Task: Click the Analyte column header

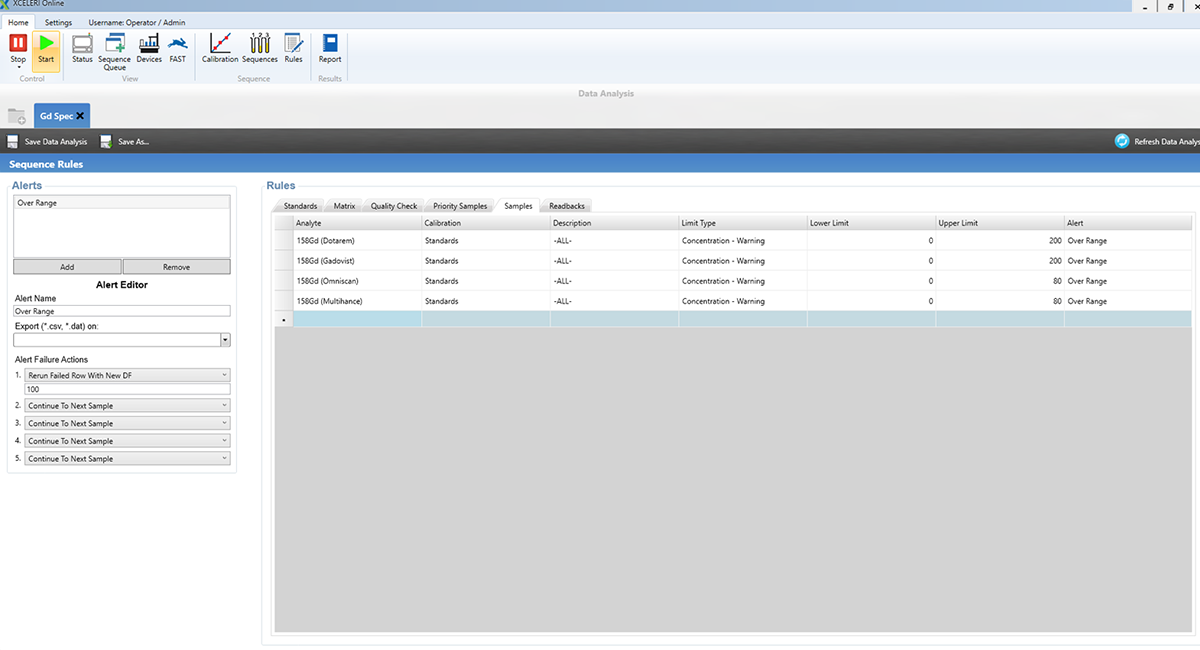Action: (x=357, y=223)
